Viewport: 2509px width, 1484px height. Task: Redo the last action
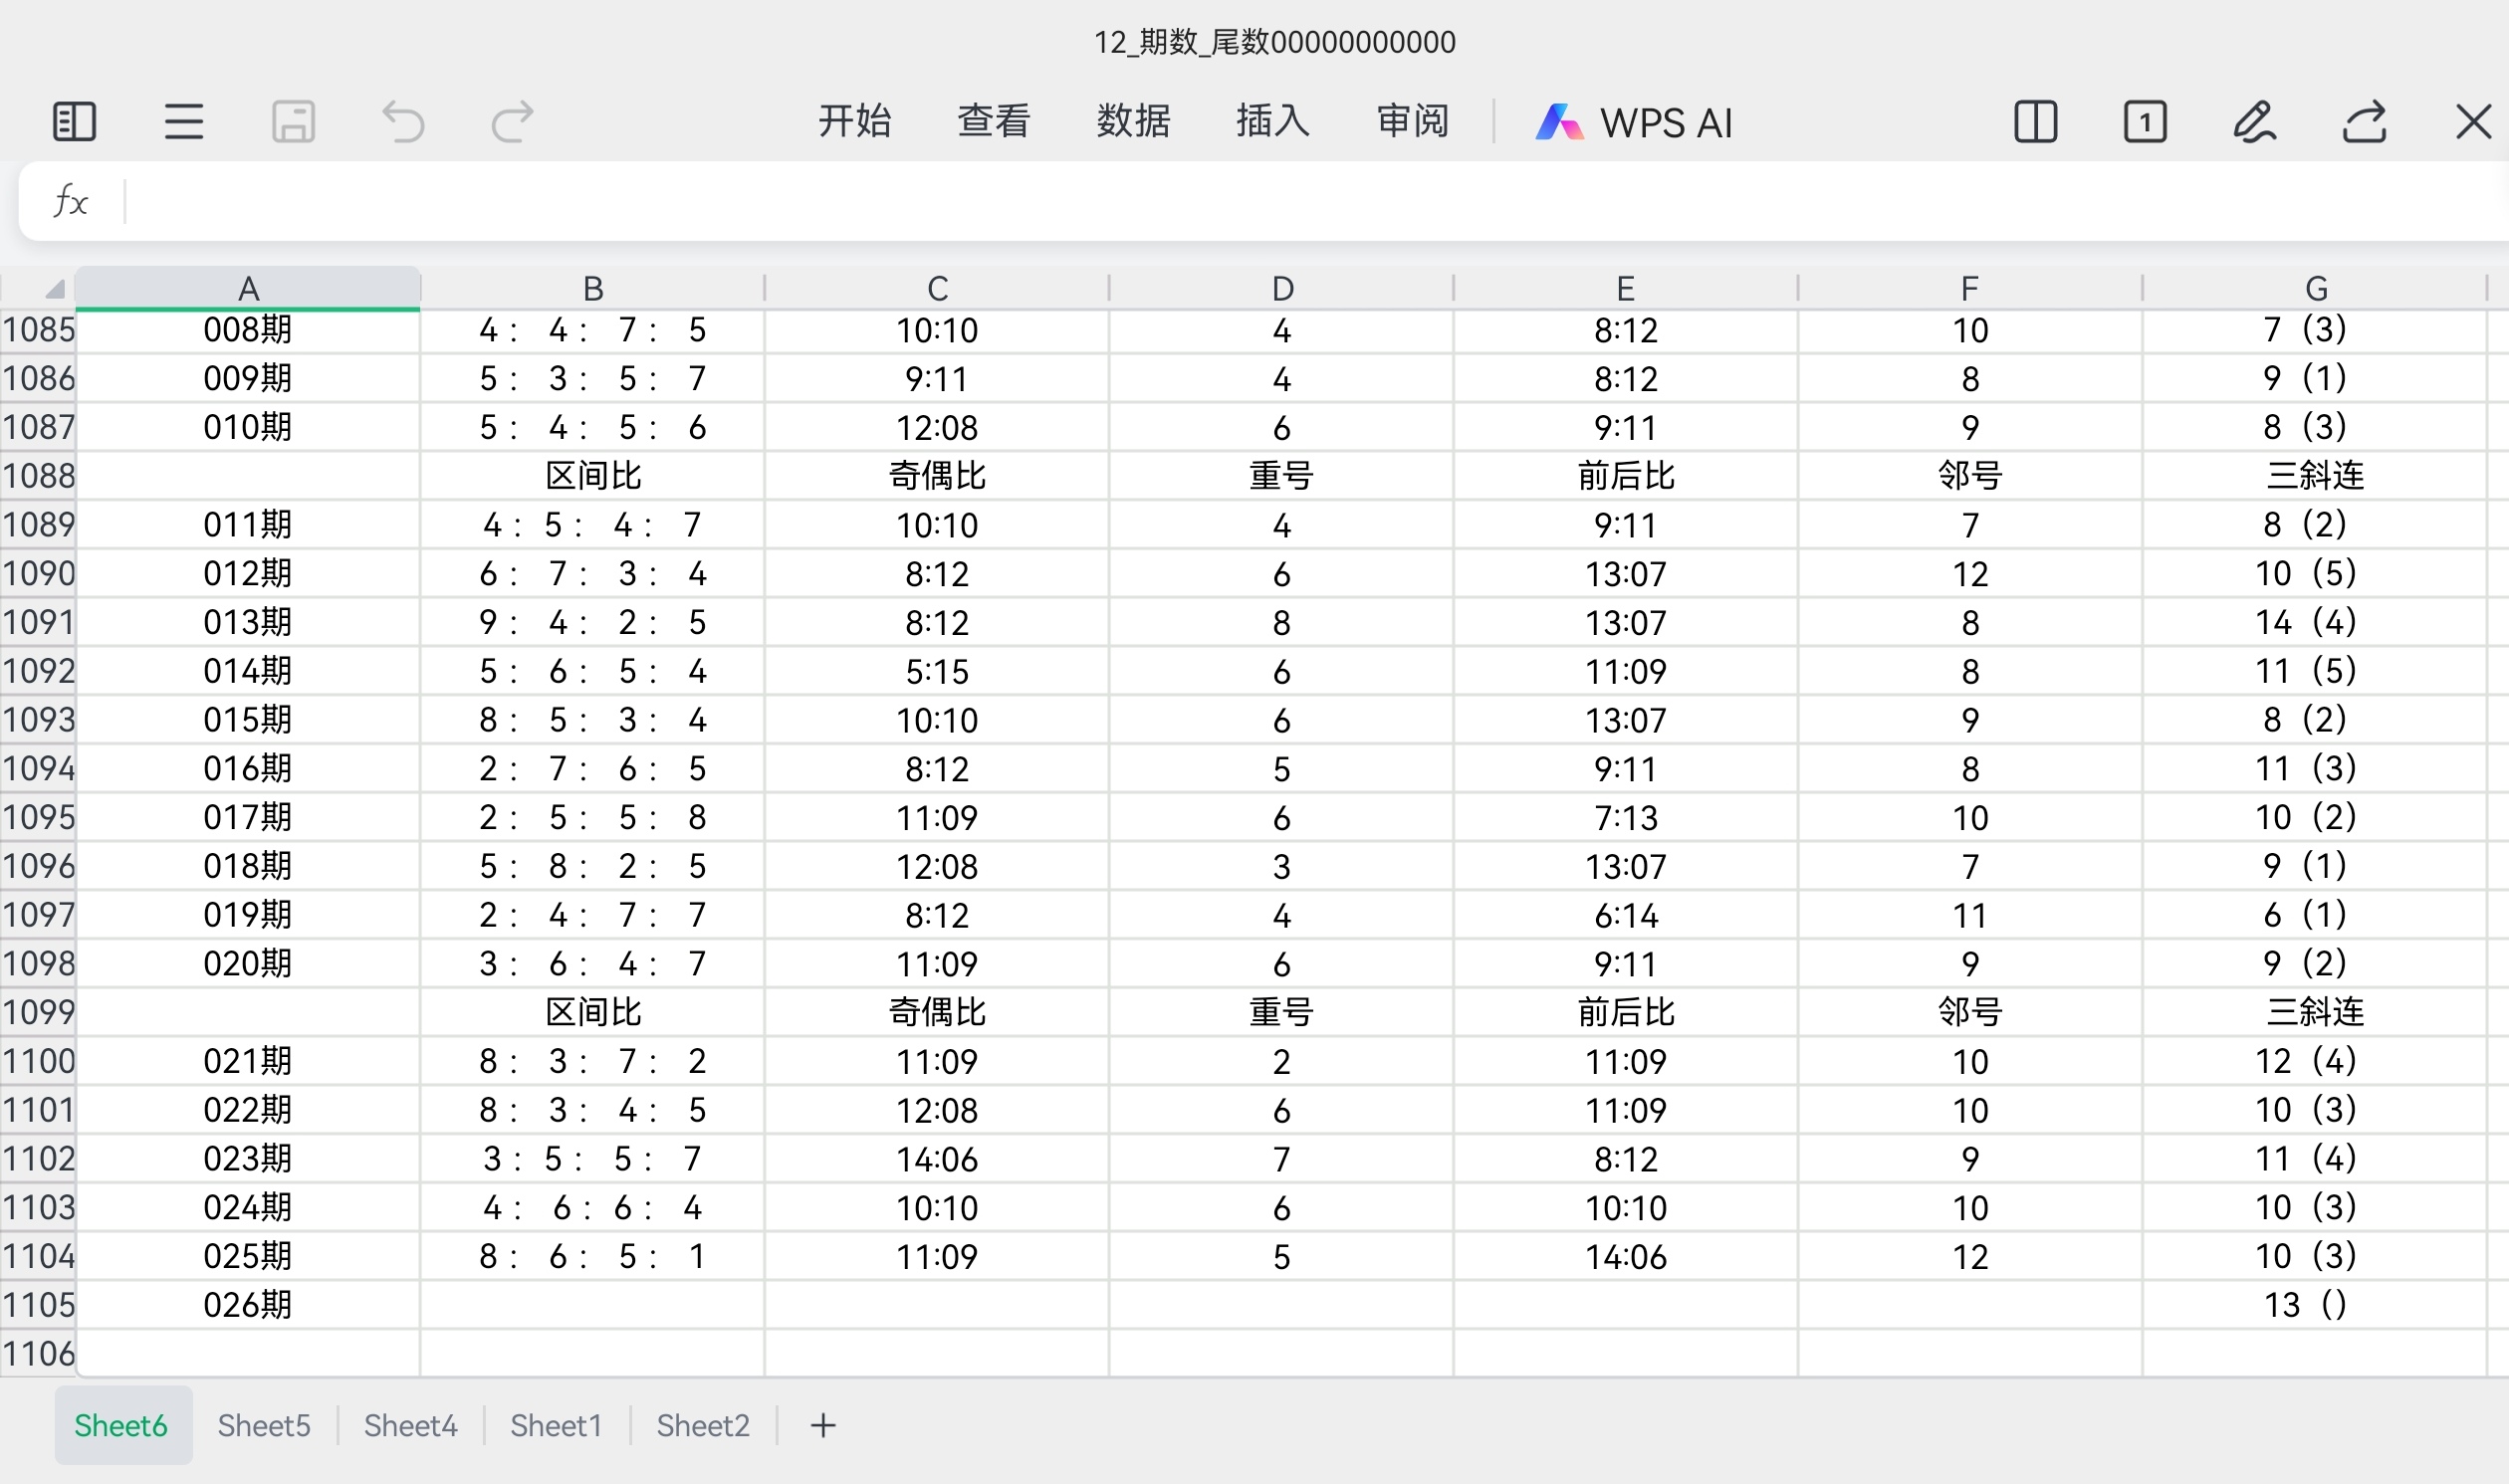point(513,122)
